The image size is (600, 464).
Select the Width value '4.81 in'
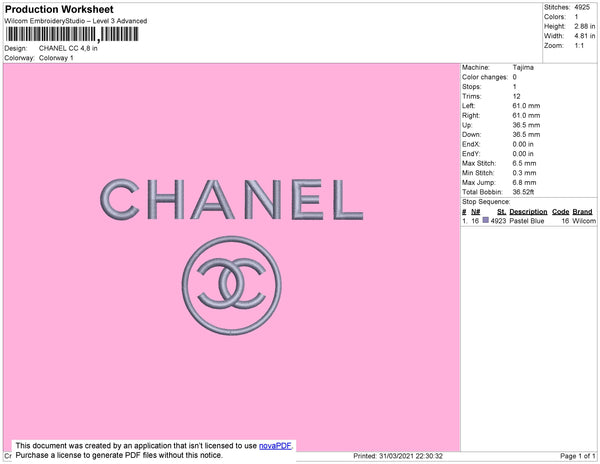pyautogui.click(x=585, y=36)
